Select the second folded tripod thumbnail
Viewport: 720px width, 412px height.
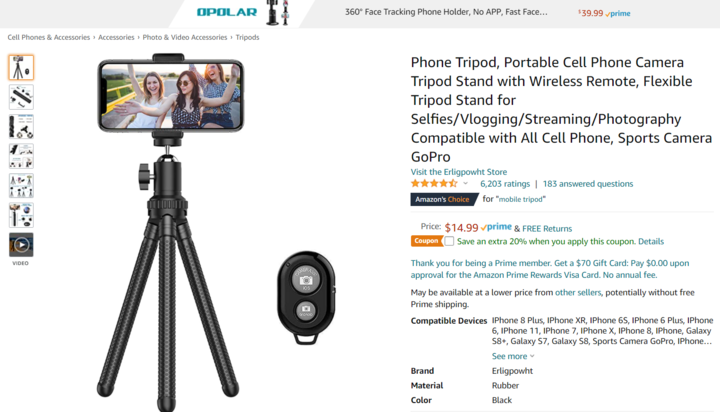21,97
